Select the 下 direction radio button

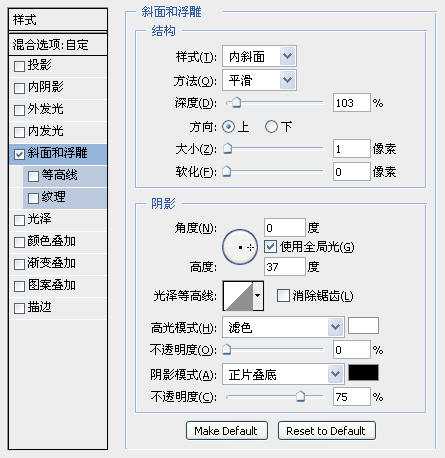pyautogui.click(x=271, y=127)
